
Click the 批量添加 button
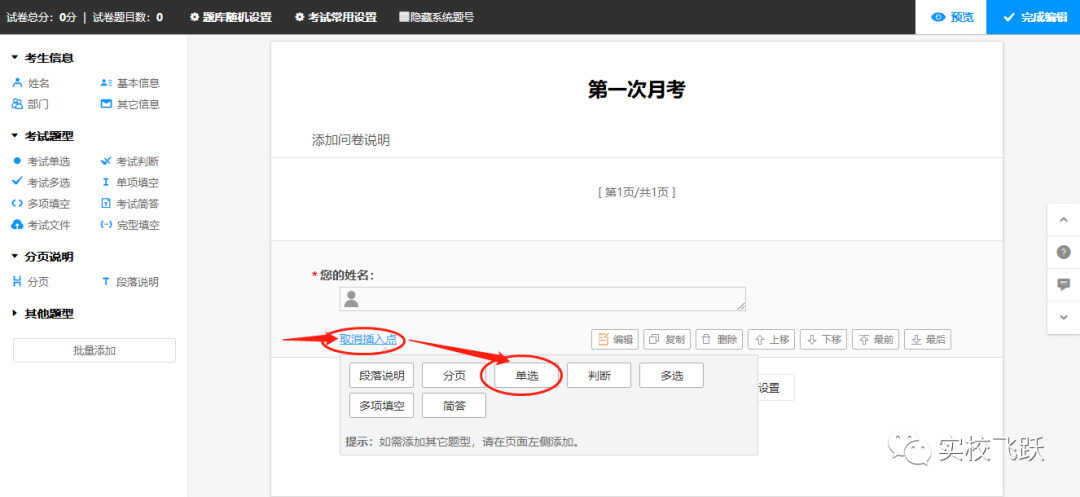[94, 350]
